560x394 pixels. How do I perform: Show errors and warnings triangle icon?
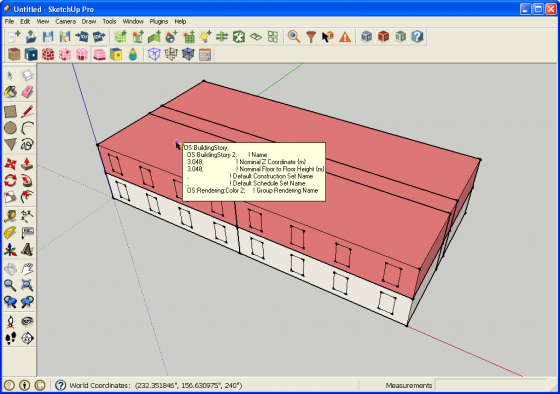click(345, 37)
